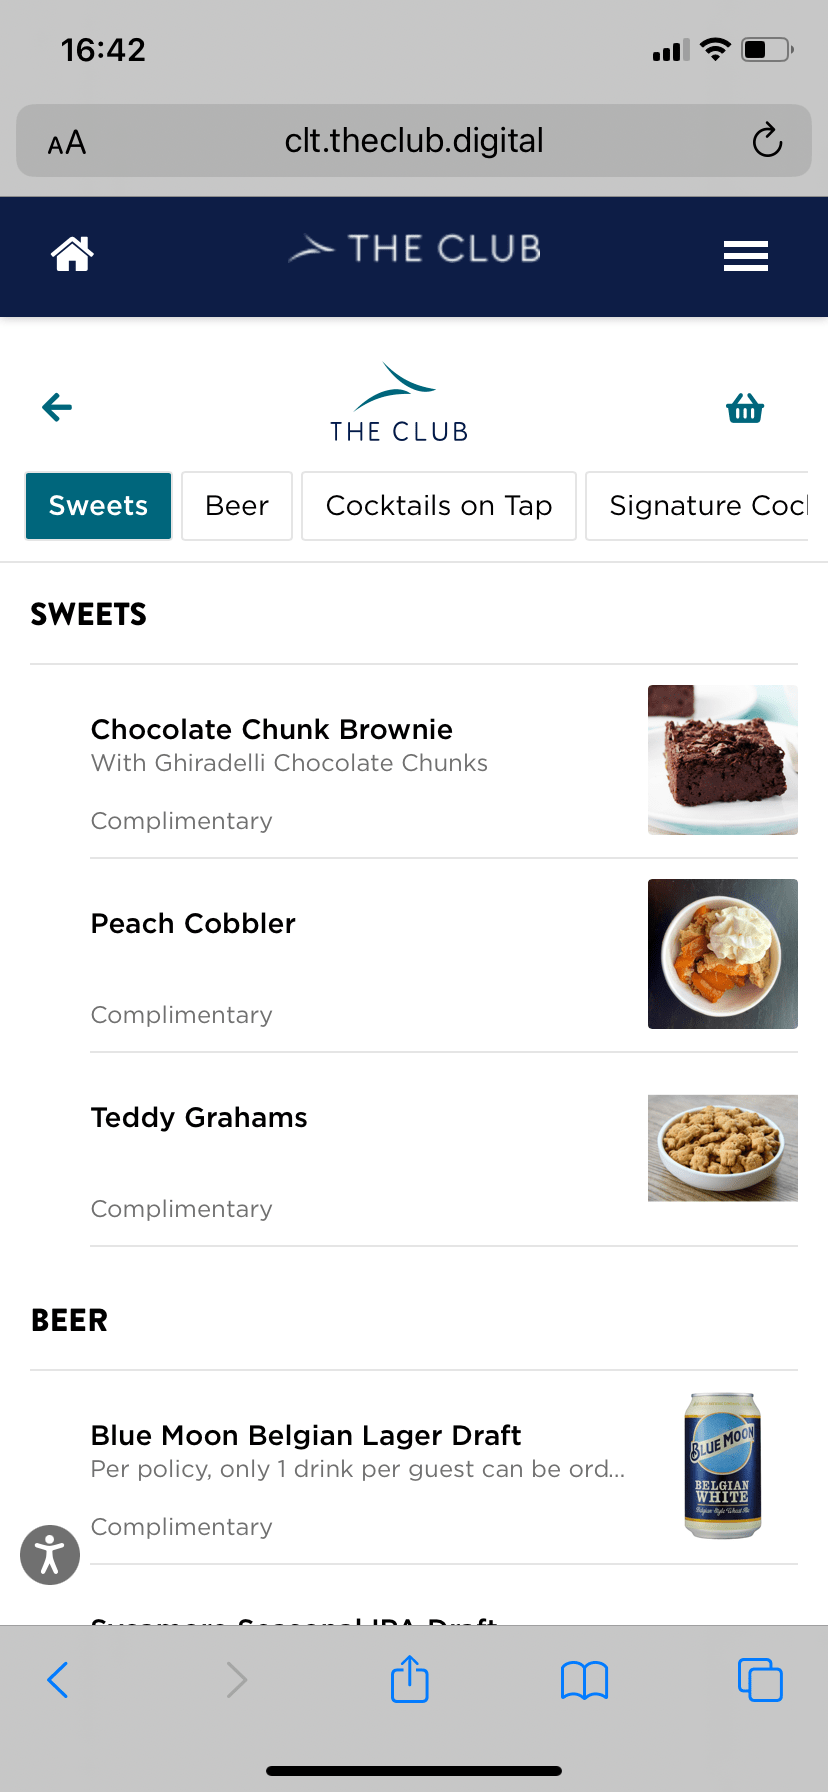Image resolution: width=828 pixels, height=1792 pixels.
Task: Go back with the teal arrow
Action: point(57,407)
